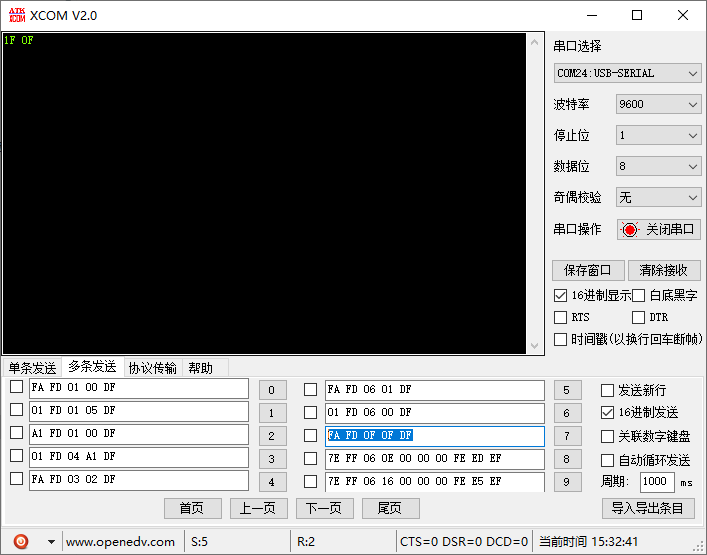The height and width of the screenshot is (555, 707).
Task: Enable the 自动循环发送 checkbox
Action: point(607,460)
